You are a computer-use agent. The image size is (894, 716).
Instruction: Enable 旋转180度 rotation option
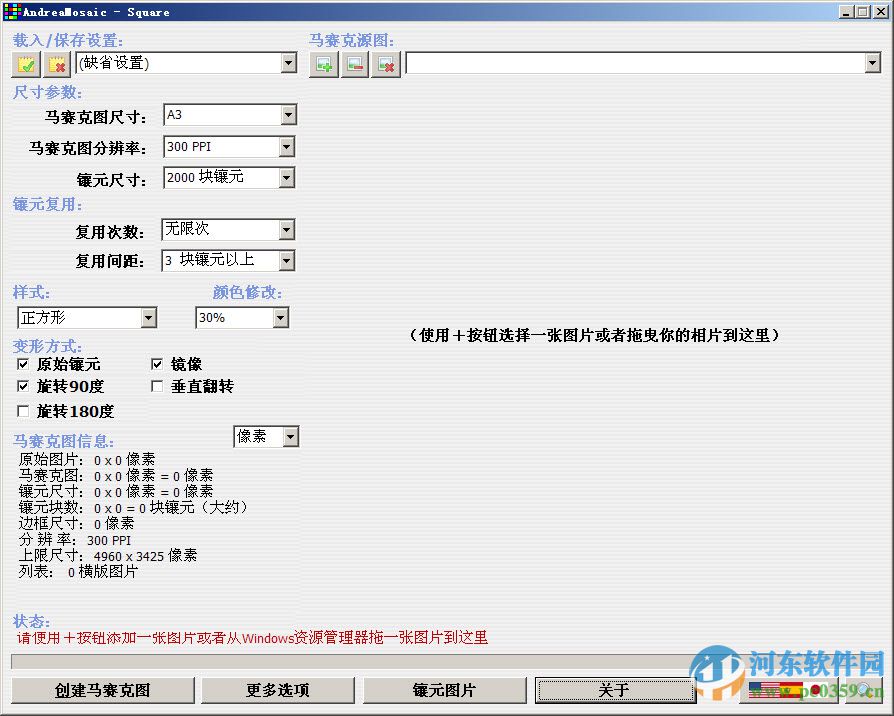23,411
